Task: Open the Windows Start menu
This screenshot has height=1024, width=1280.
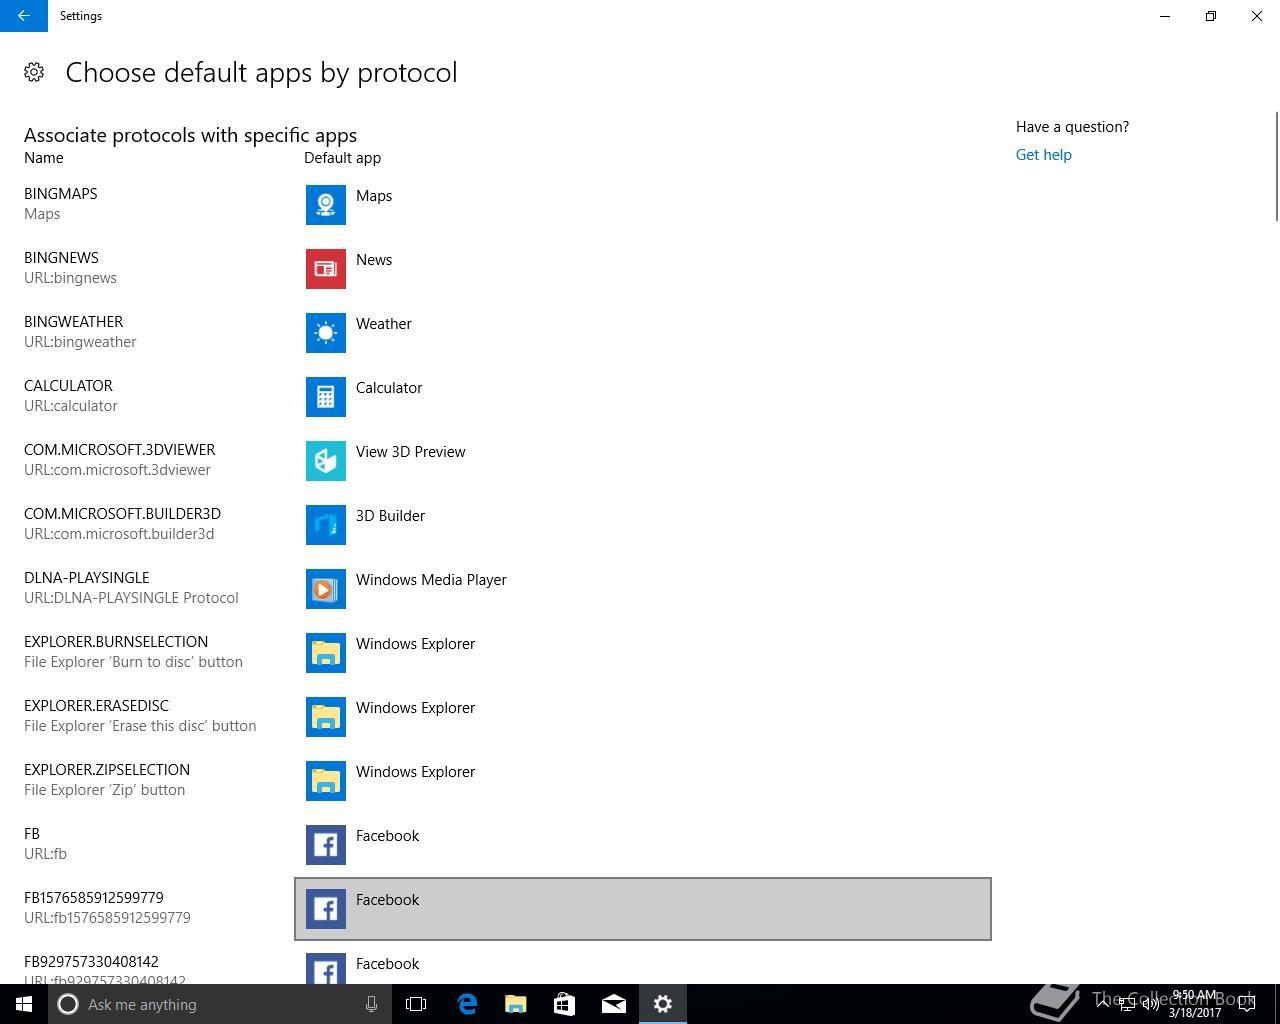Action: pyautogui.click(x=24, y=1004)
